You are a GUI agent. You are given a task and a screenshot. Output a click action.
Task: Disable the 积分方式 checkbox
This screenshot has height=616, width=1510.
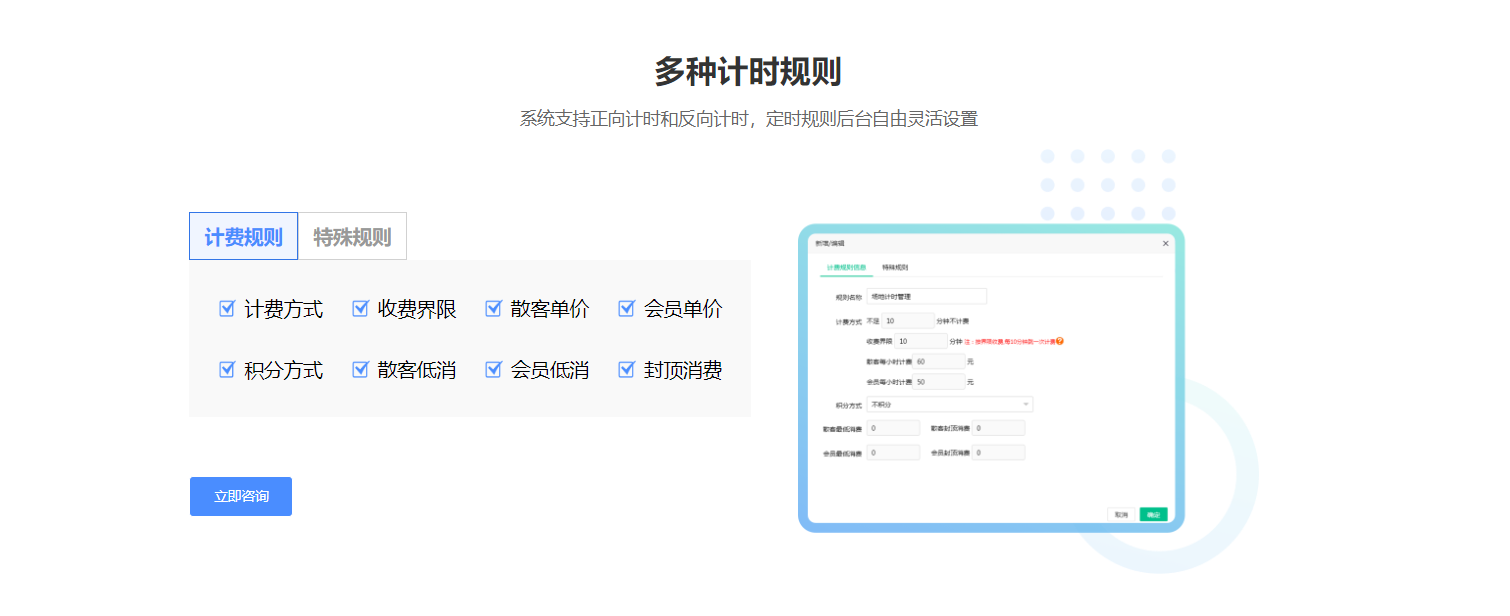[x=226, y=369]
